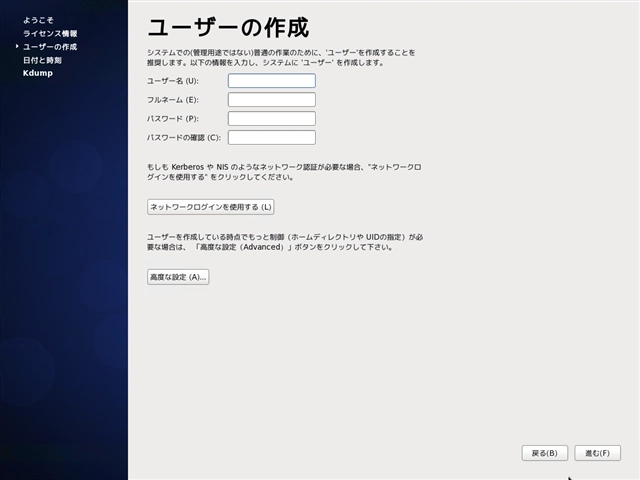
Task: Select ライセンス情報 sidebar step
Action: pos(50,33)
